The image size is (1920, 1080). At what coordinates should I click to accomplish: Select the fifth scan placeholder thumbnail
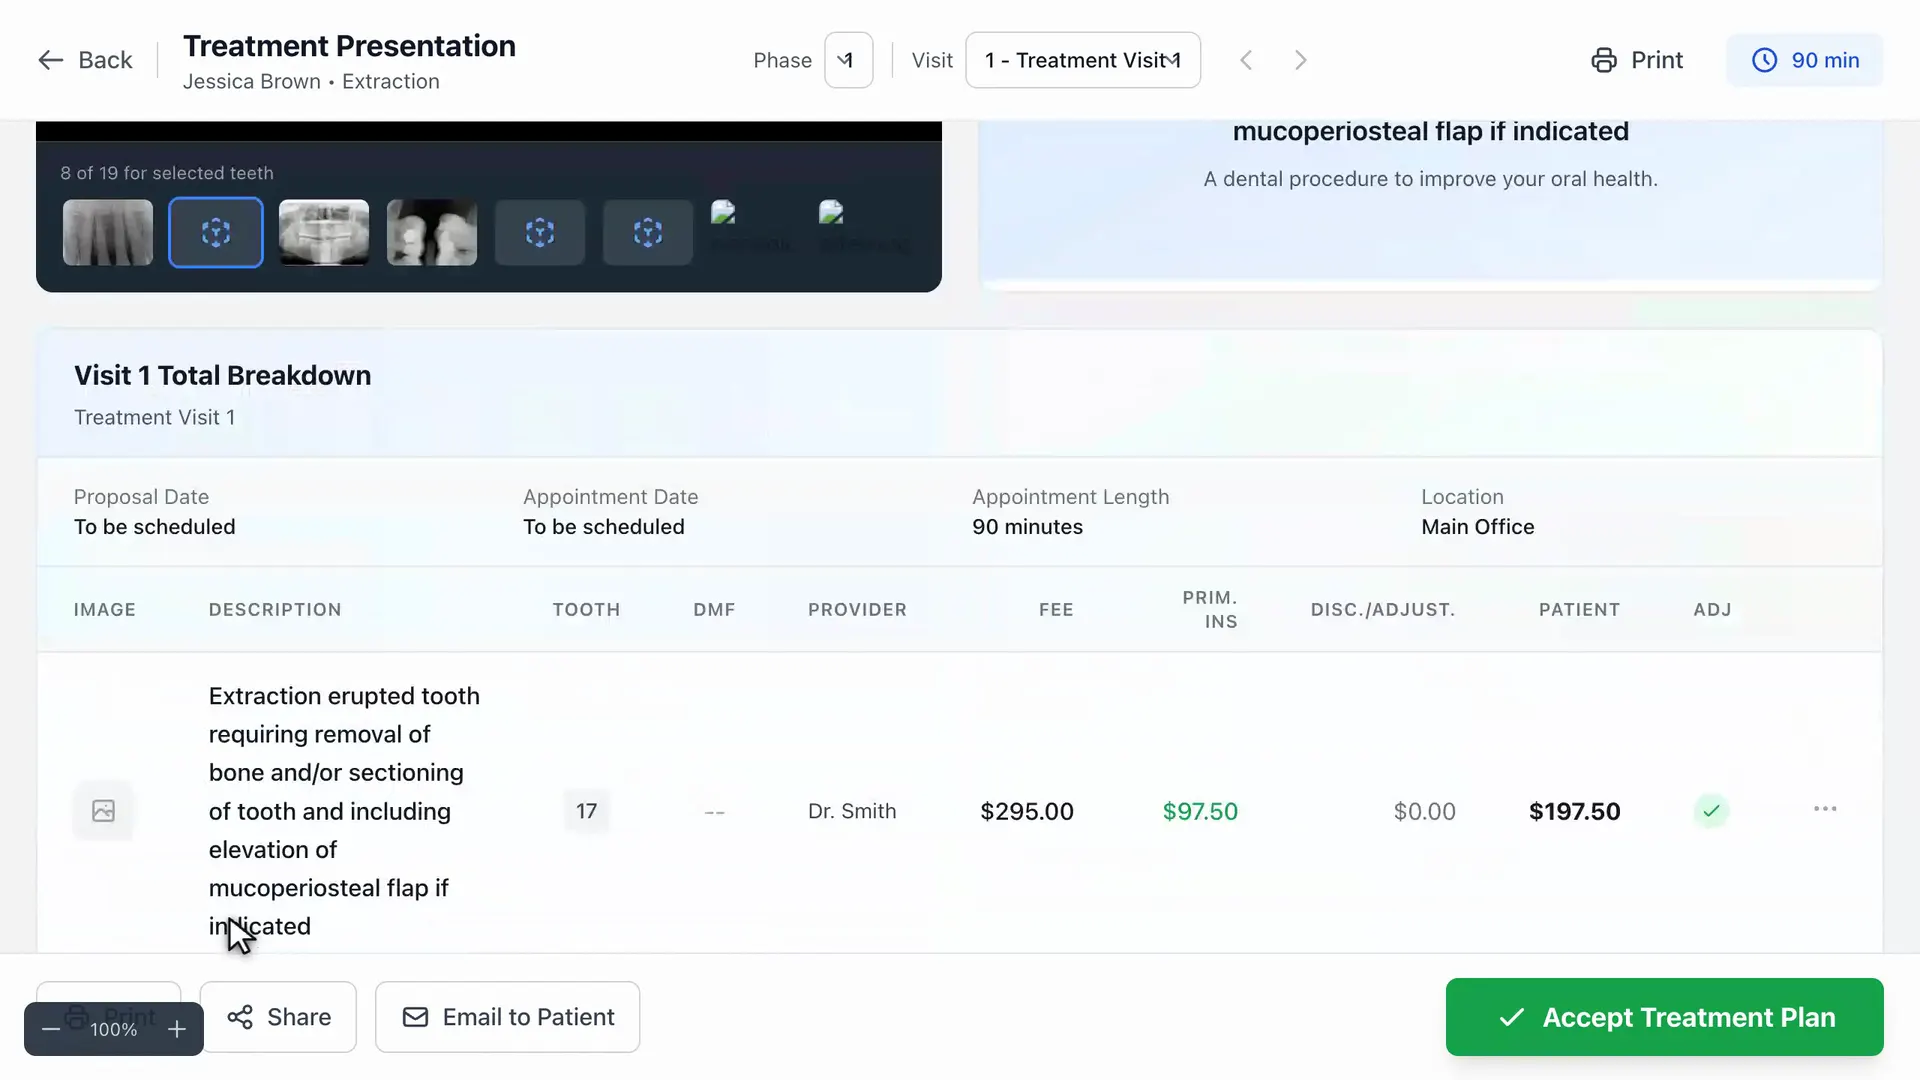(x=540, y=232)
